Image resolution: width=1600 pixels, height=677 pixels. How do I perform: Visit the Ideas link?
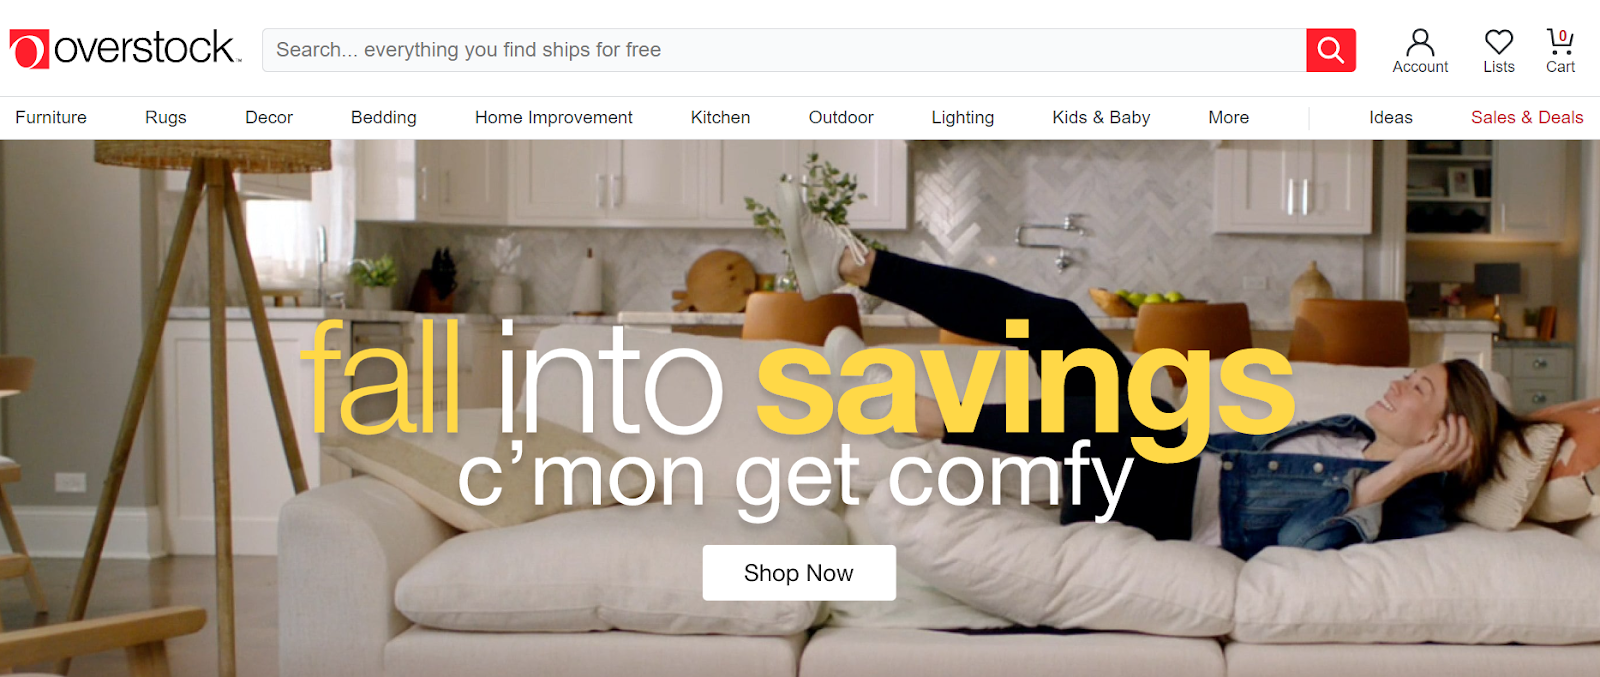1391,118
